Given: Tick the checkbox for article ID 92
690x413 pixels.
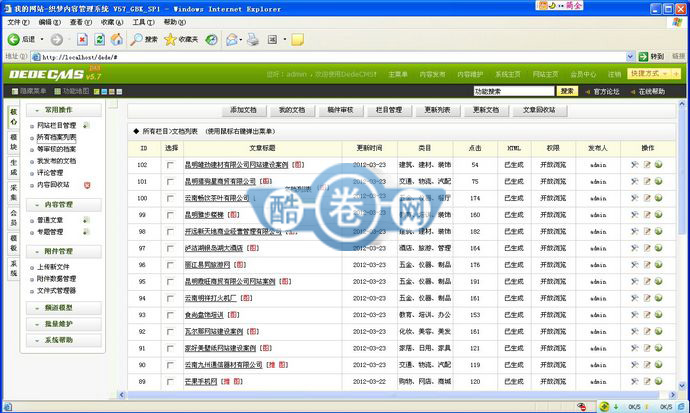Looking at the screenshot, I should [170, 332].
